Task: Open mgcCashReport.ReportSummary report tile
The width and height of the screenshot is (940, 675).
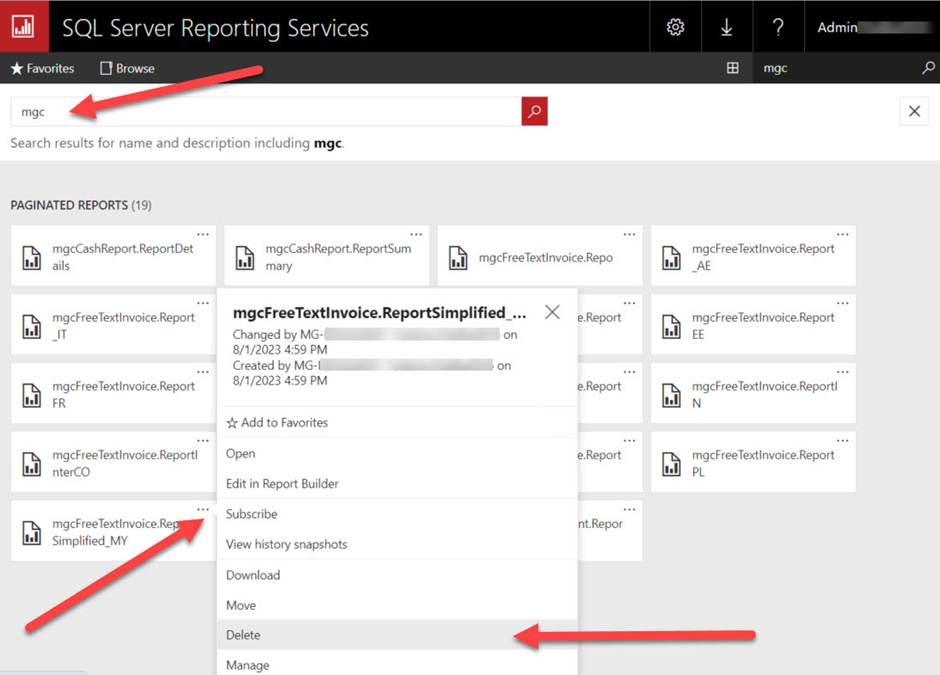Action: [x=327, y=256]
